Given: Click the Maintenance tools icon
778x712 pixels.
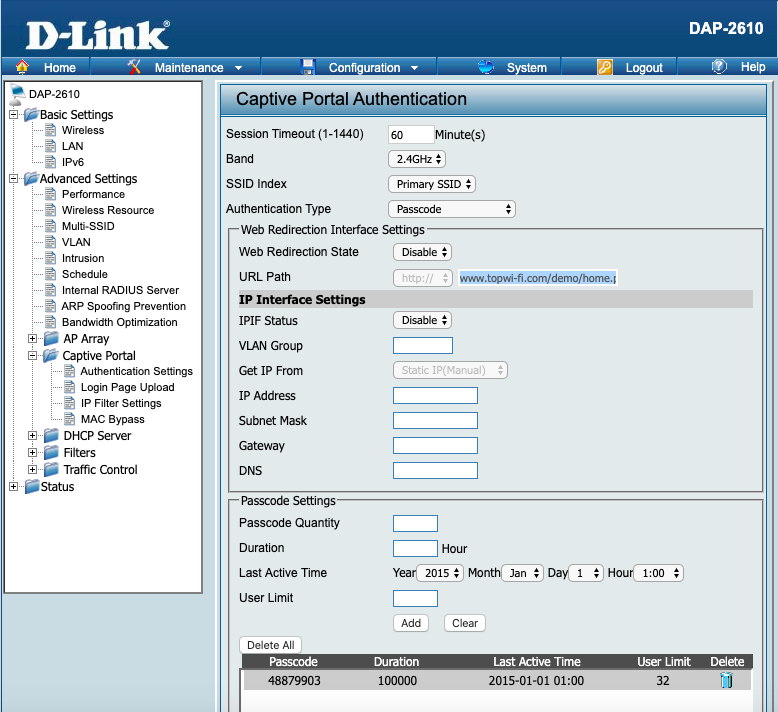Looking at the screenshot, I should 134,66.
